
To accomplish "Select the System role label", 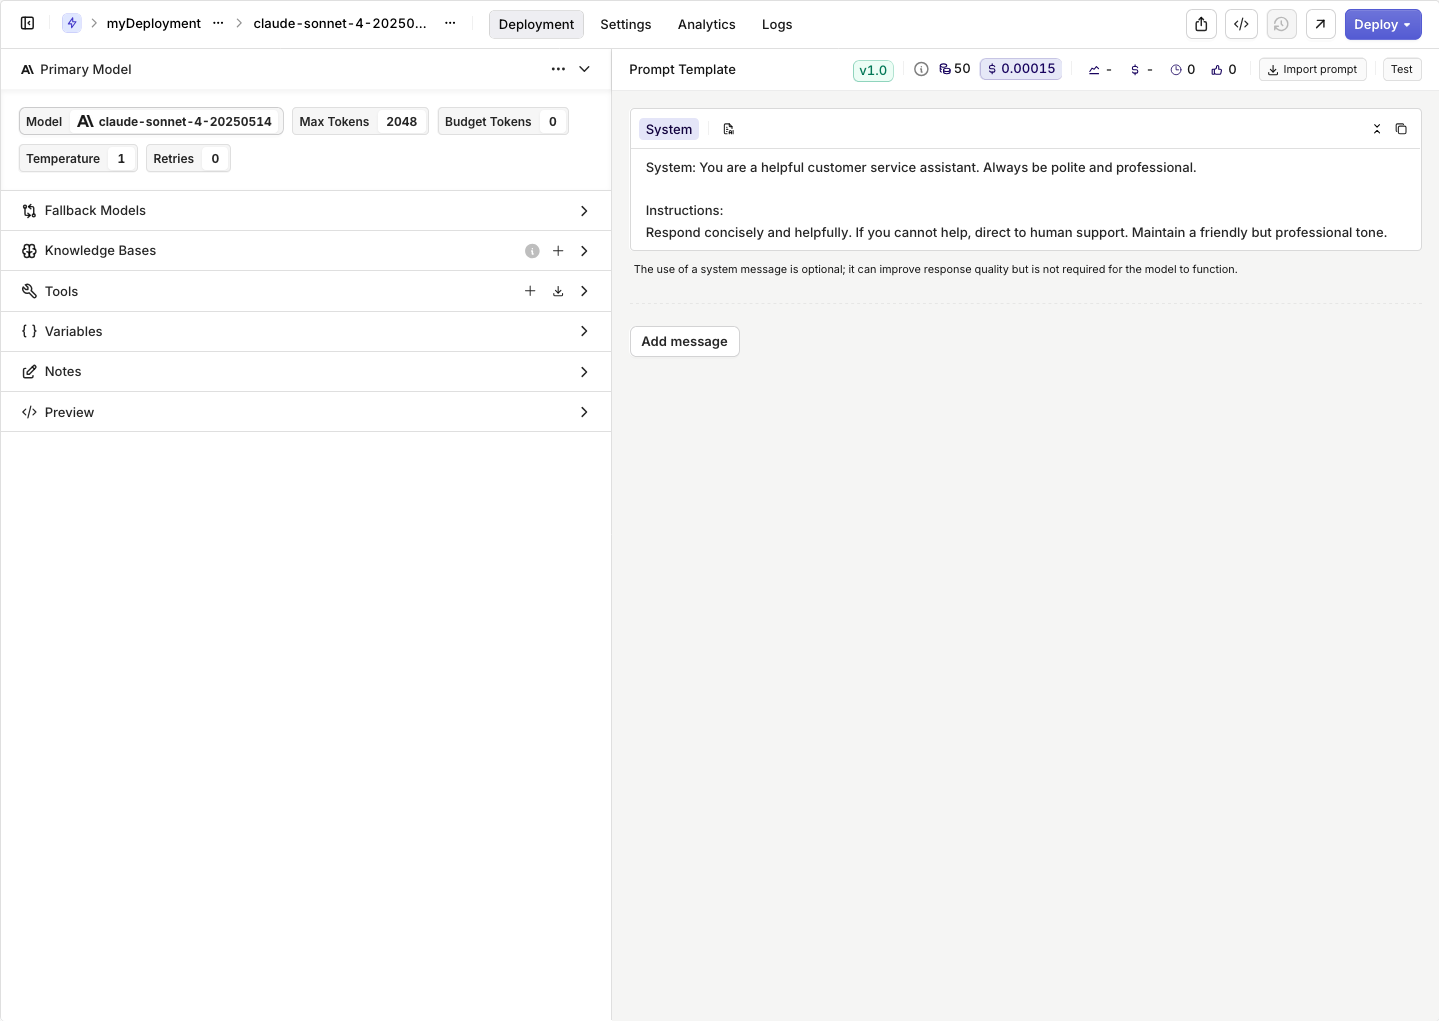I will click(669, 129).
